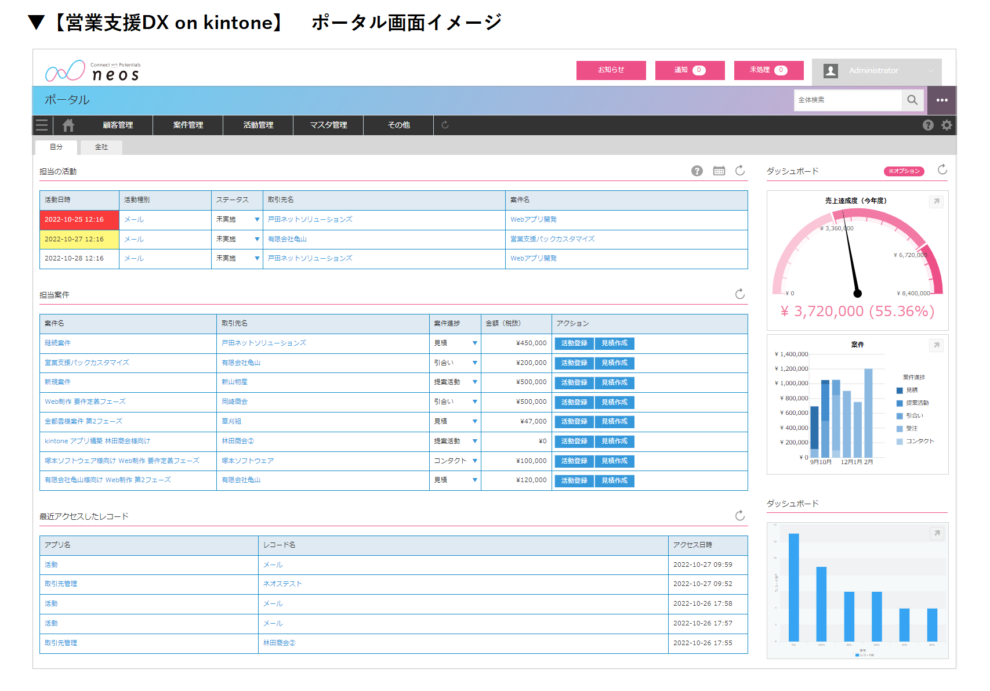Click the magnifier search icon in the header

click(x=912, y=100)
